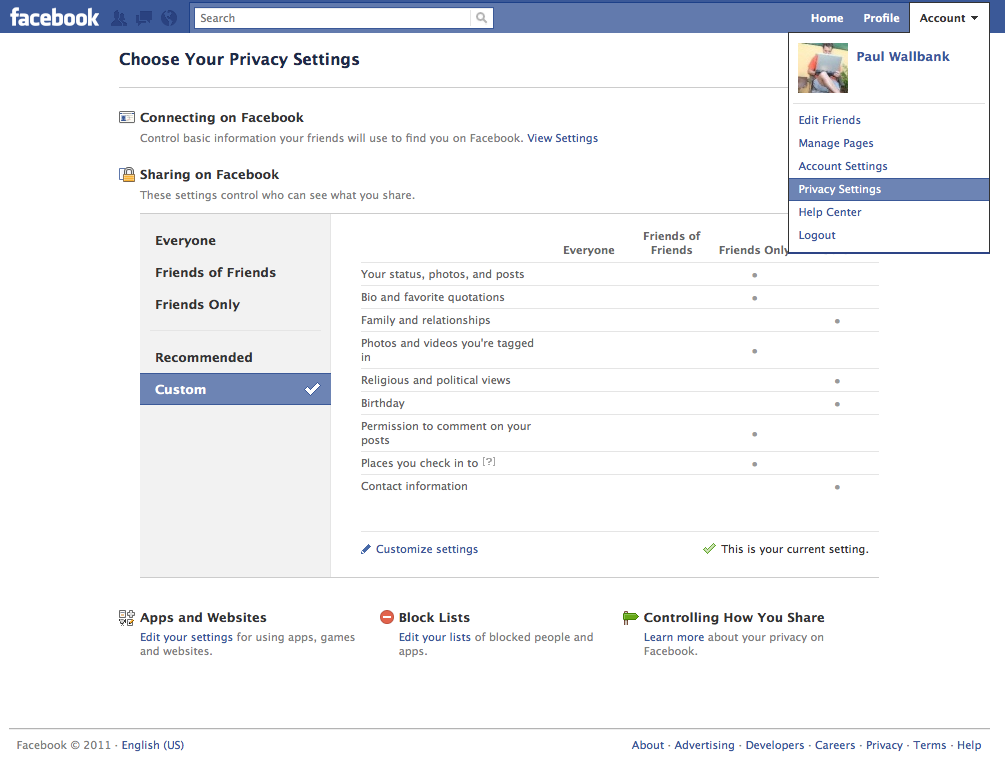Screen dimensions: 1005x771
Task: Choose Logout from the Account menu
Action: pos(817,236)
